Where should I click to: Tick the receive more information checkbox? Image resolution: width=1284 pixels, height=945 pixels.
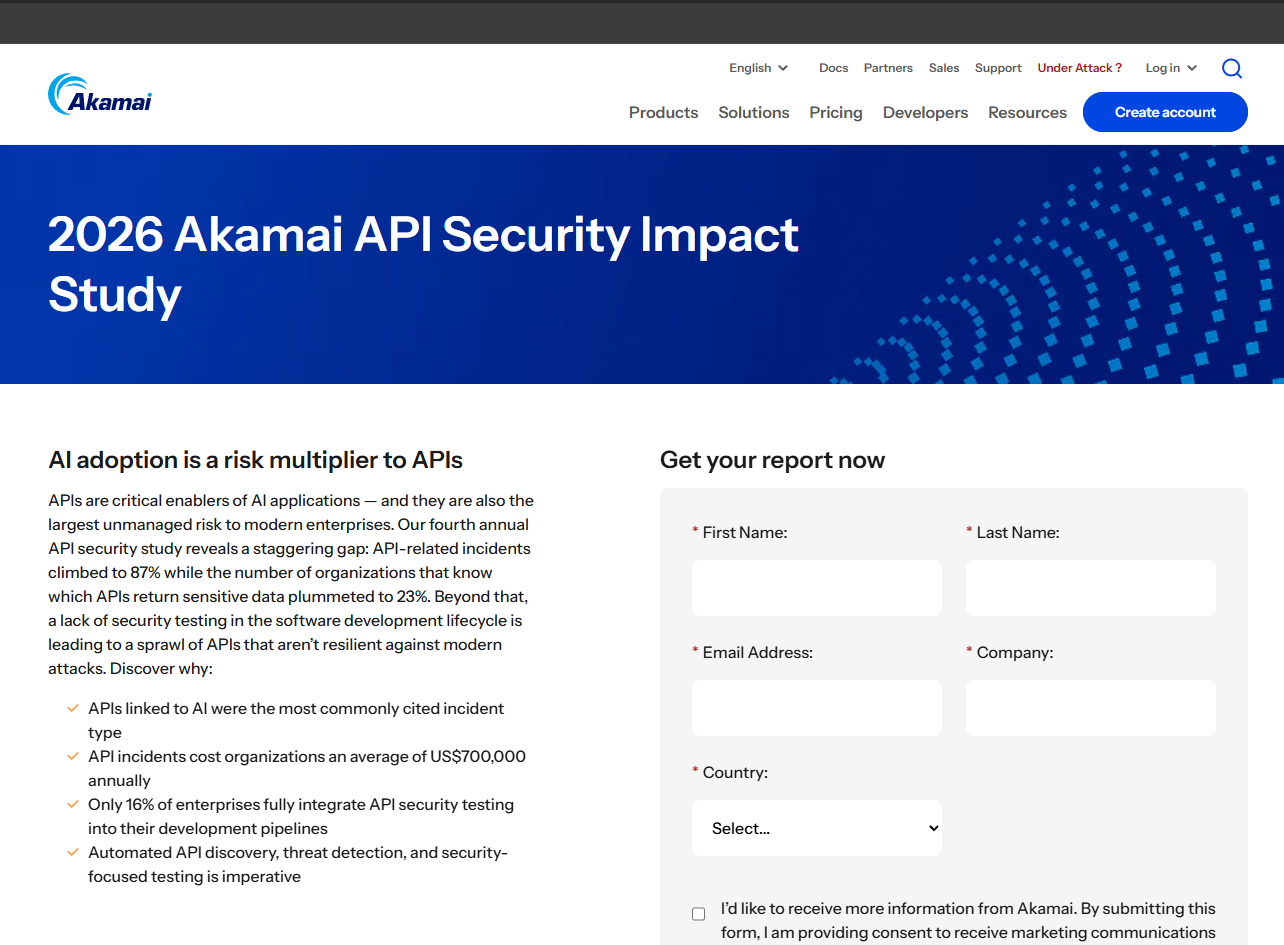[698, 913]
